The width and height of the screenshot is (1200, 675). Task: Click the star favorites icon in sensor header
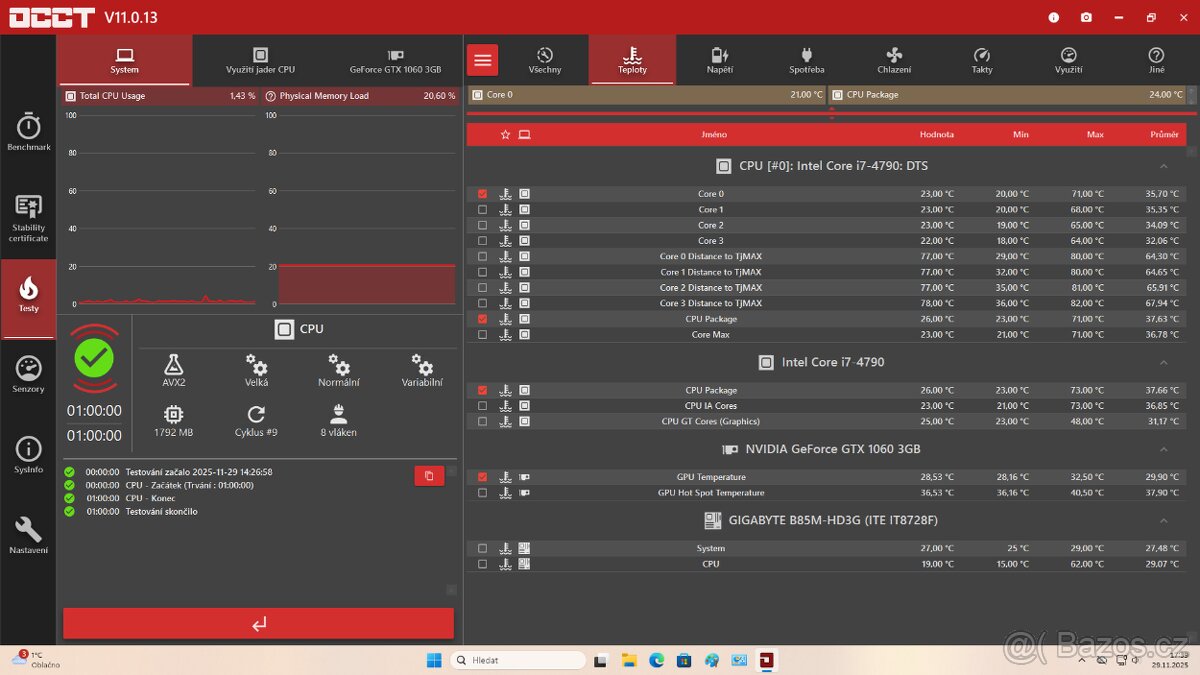tap(505, 134)
